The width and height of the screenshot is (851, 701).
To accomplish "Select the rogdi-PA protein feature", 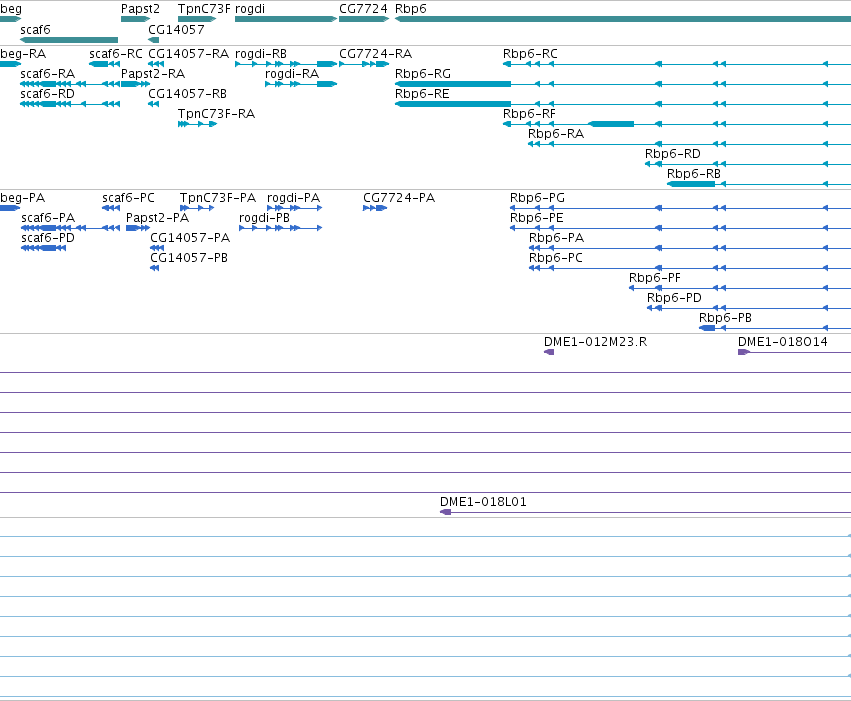I will [295, 208].
